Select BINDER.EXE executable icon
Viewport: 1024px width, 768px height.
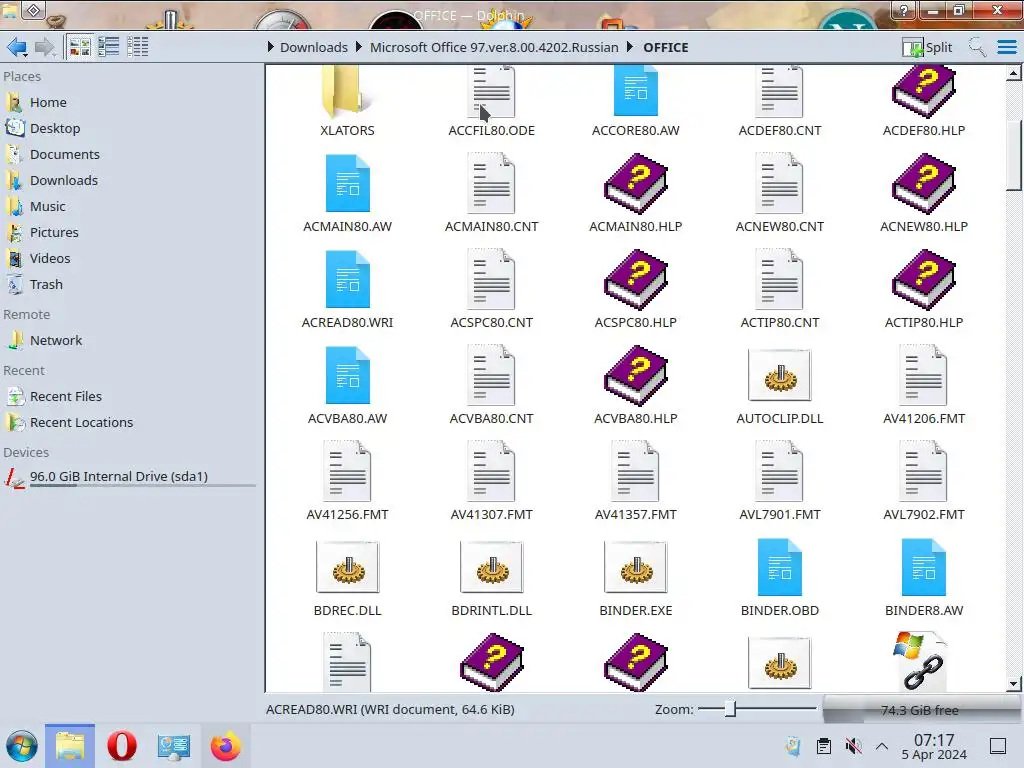pyautogui.click(x=636, y=568)
